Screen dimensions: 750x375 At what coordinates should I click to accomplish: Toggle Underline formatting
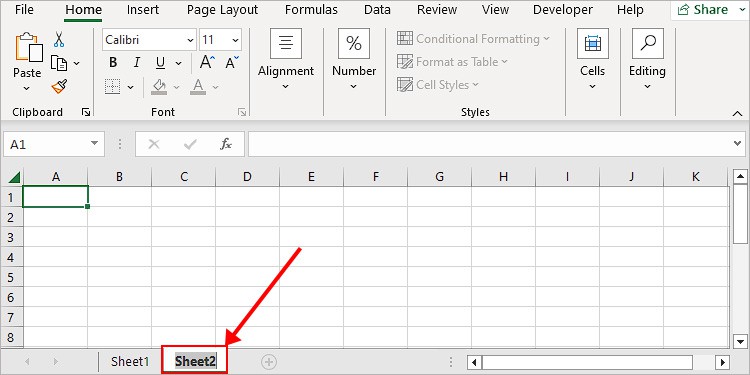(160, 63)
